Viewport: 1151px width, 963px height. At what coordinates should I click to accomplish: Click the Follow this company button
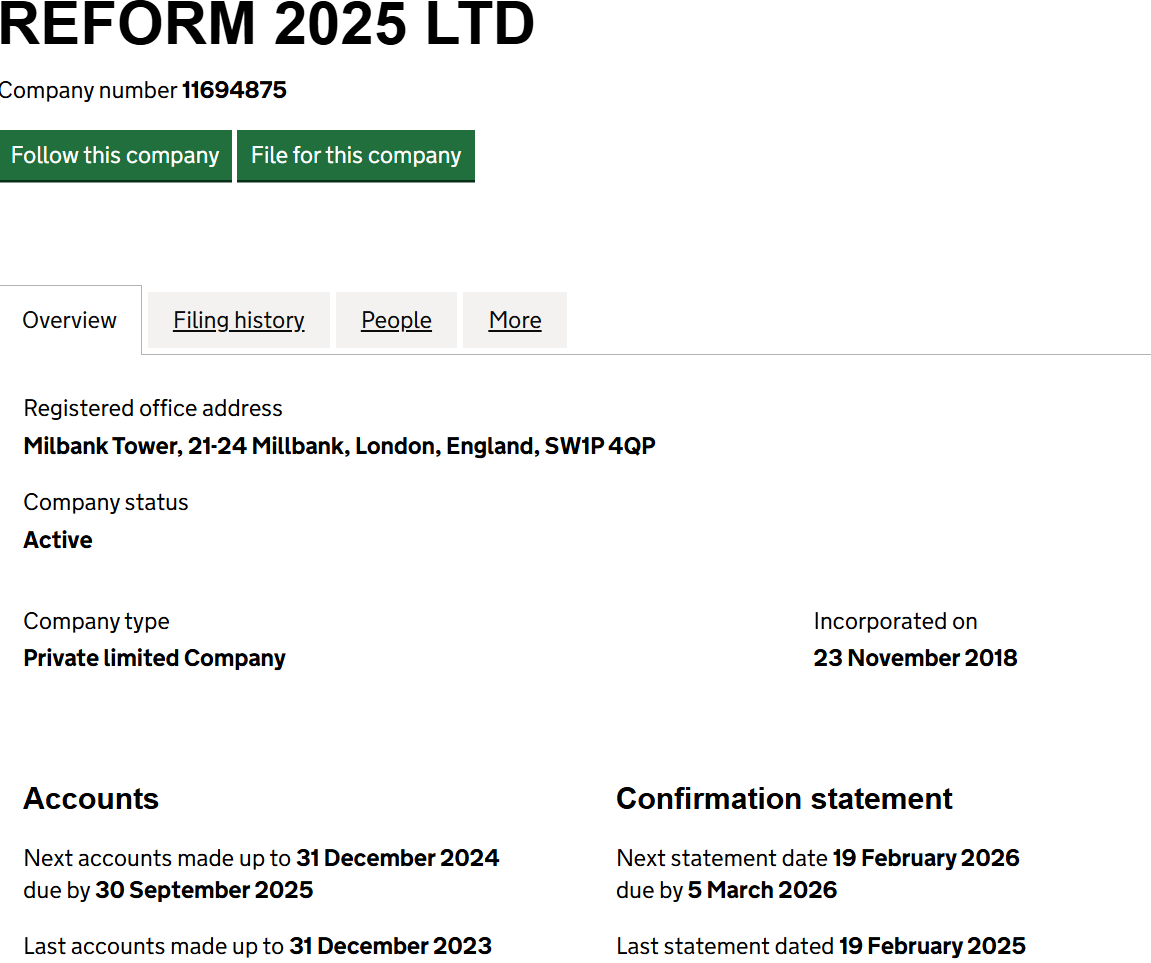[115, 156]
